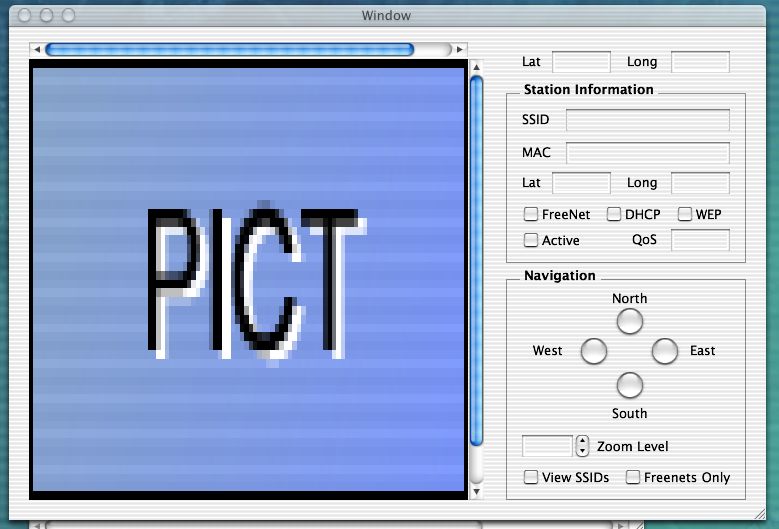Click the horizontal scrollbar right arrow above map
Viewport: 779px width, 529px height.
pyautogui.click(x=460, y=49)
